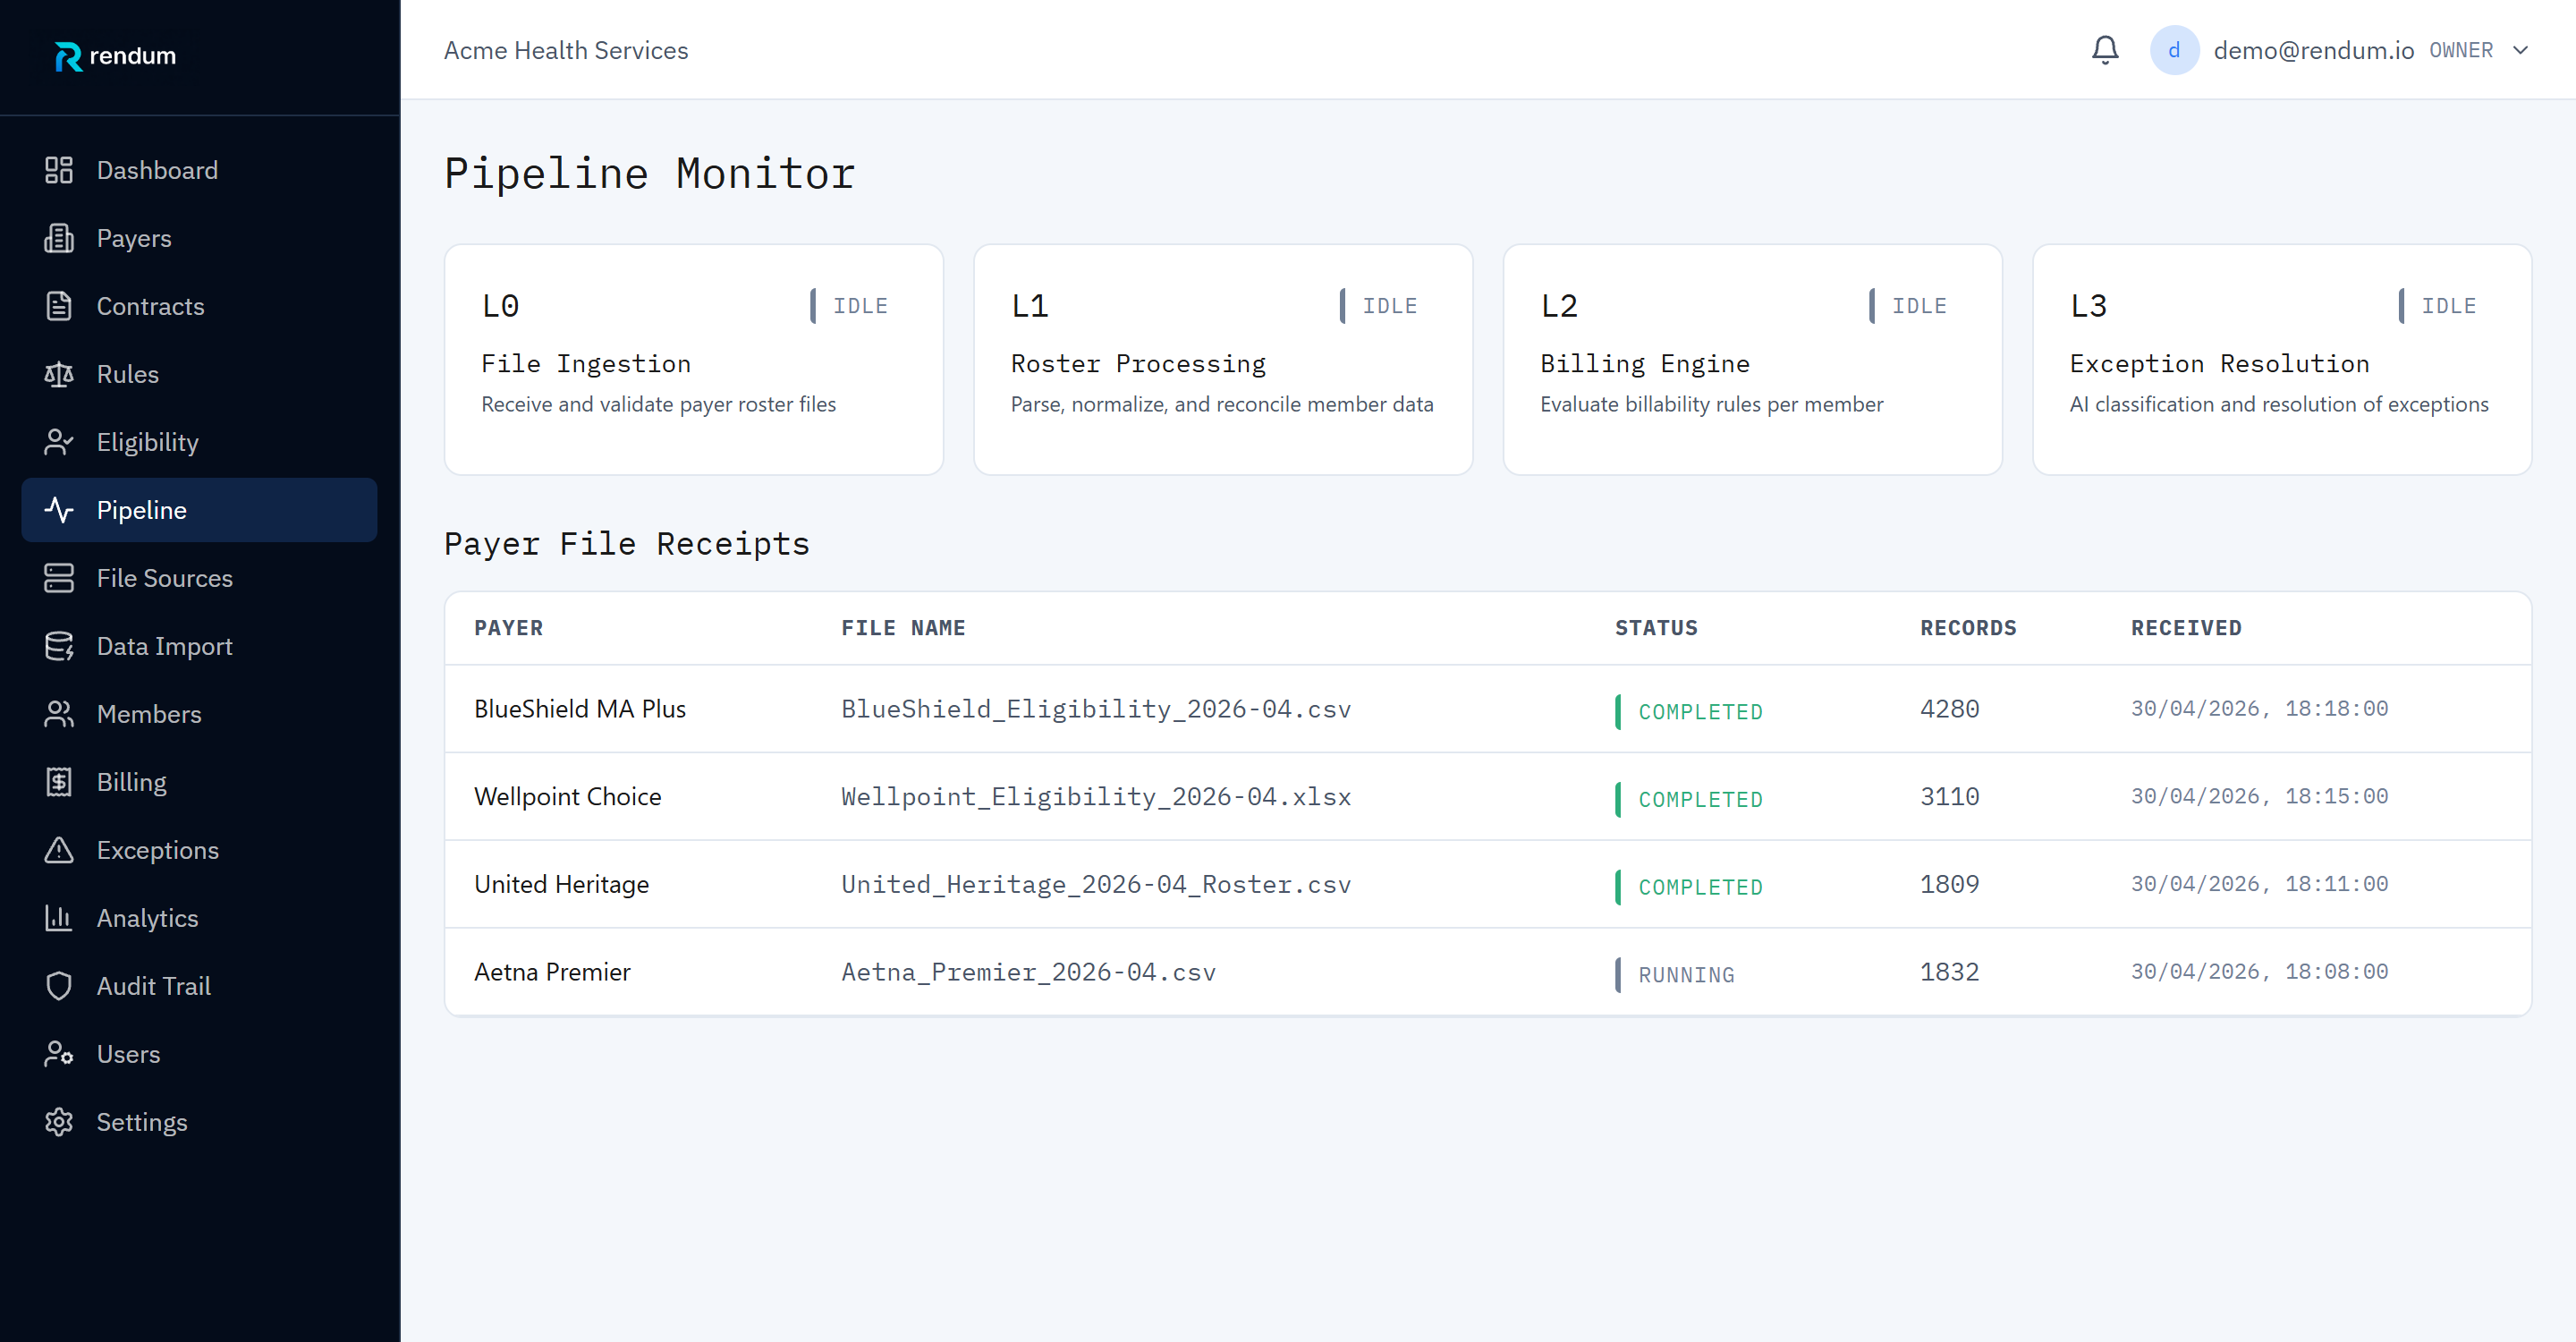Viewport: 2576px width, 1342px height.
Task: Select Rules in the sidebar
Action: 199,374
